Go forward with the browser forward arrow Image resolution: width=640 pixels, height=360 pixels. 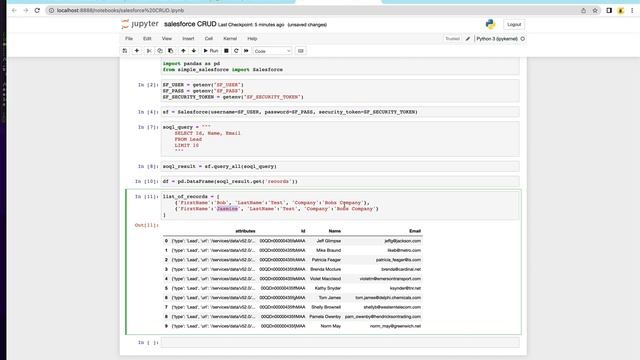coord(26,10)
